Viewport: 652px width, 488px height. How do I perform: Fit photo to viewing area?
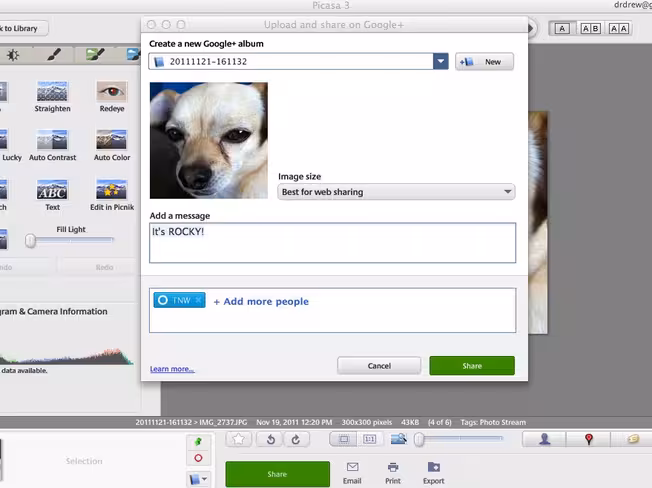[x=343, y=439]
